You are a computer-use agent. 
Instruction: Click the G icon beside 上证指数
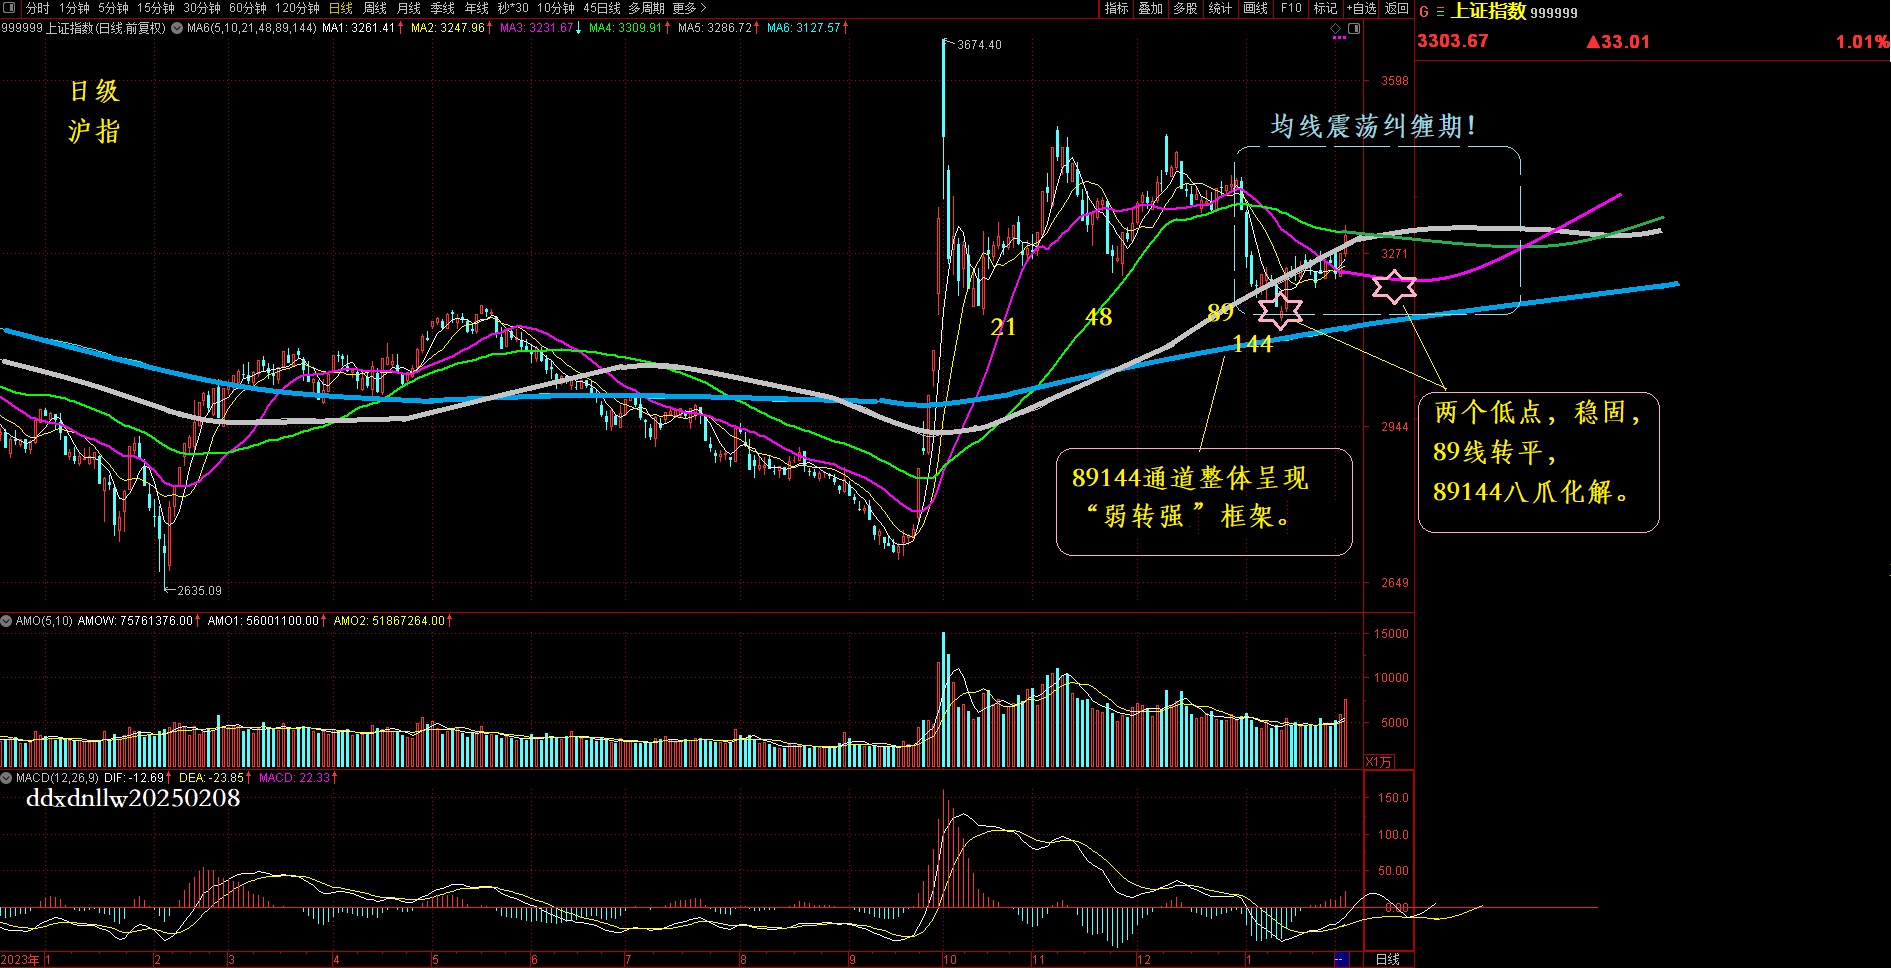pyautogui.click(x=1424, y=12)
